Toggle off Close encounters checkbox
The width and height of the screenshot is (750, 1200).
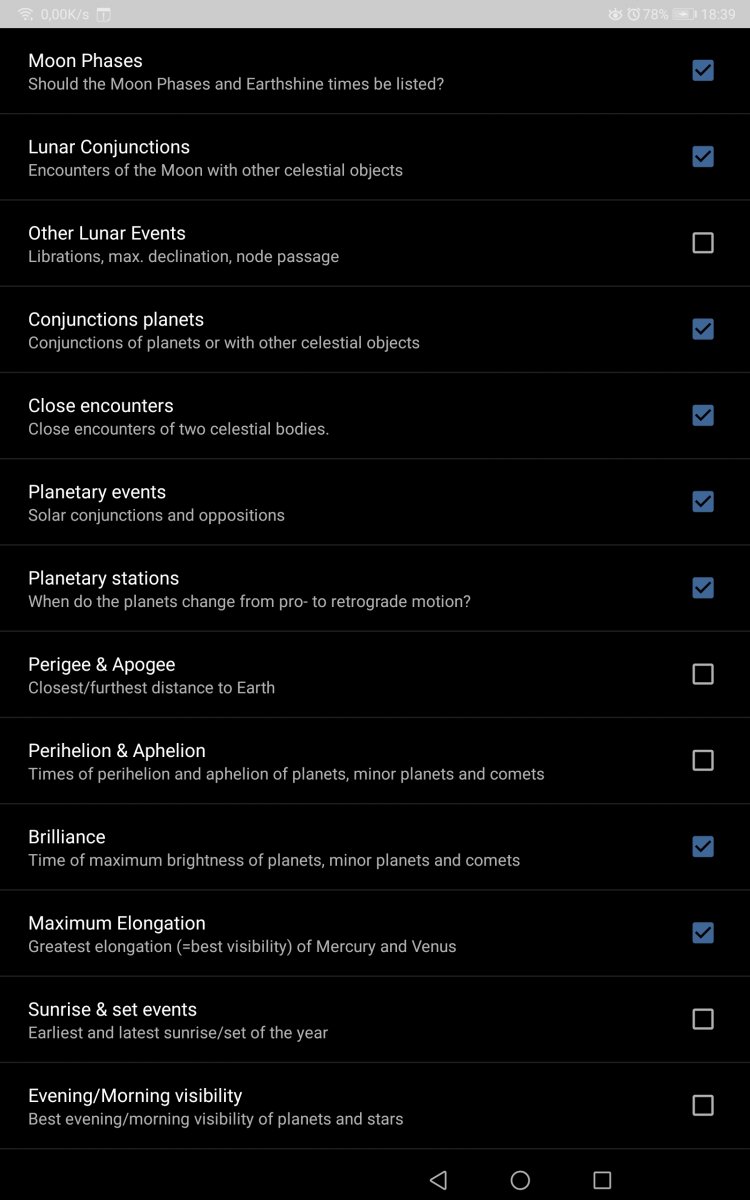(703, 415)
